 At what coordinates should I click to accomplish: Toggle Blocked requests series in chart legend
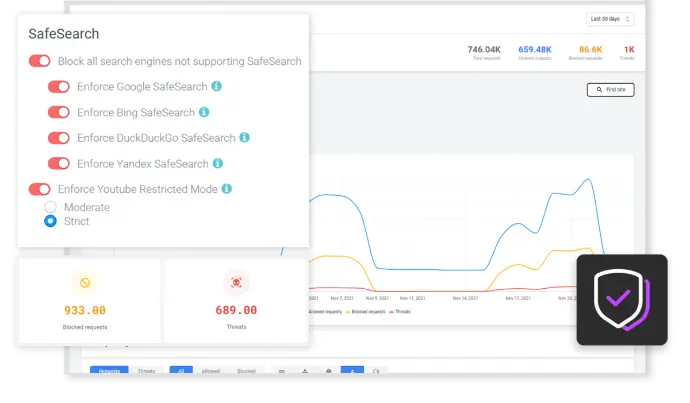(365, 311)
